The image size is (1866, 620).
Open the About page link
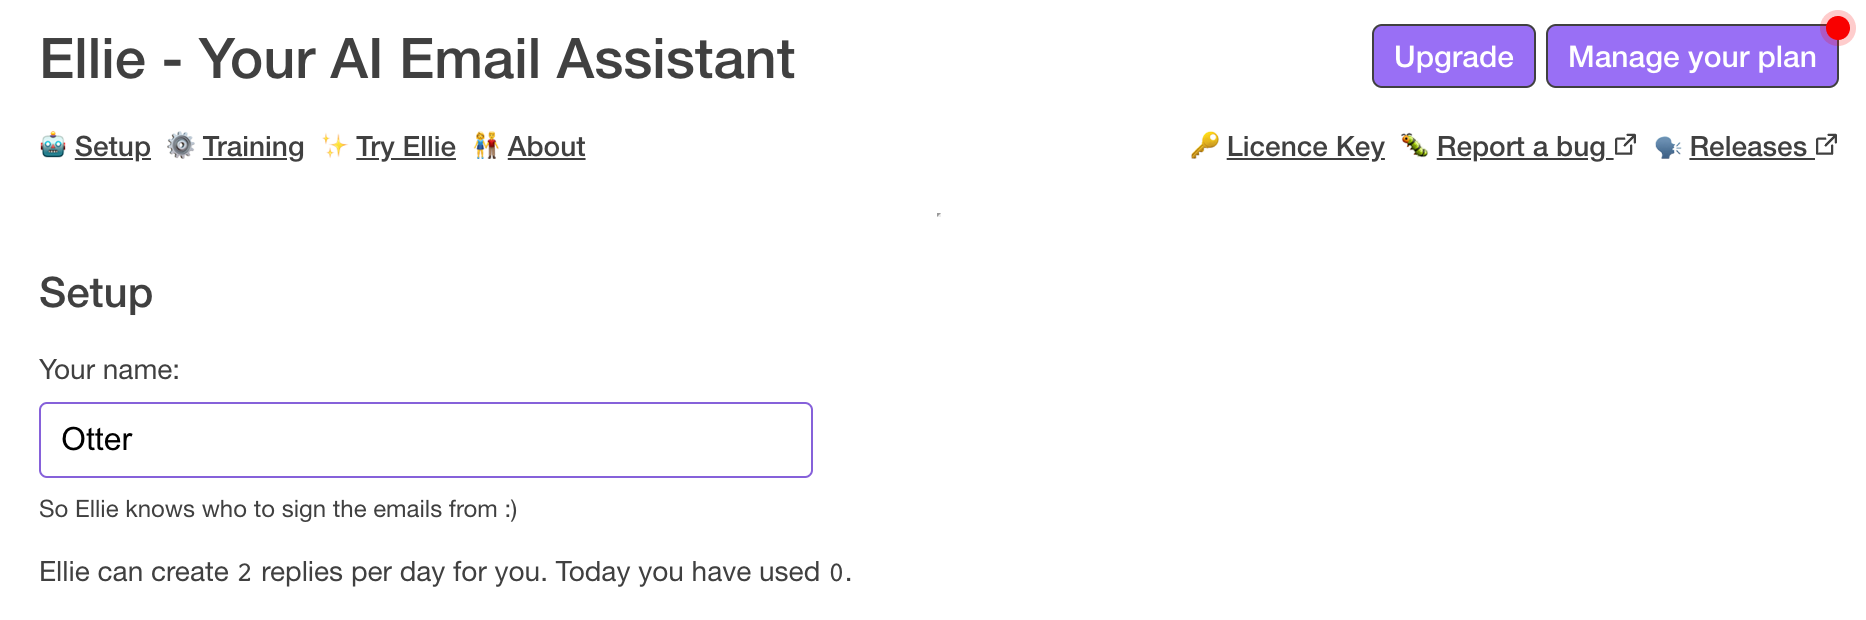(x=546, y=147)
